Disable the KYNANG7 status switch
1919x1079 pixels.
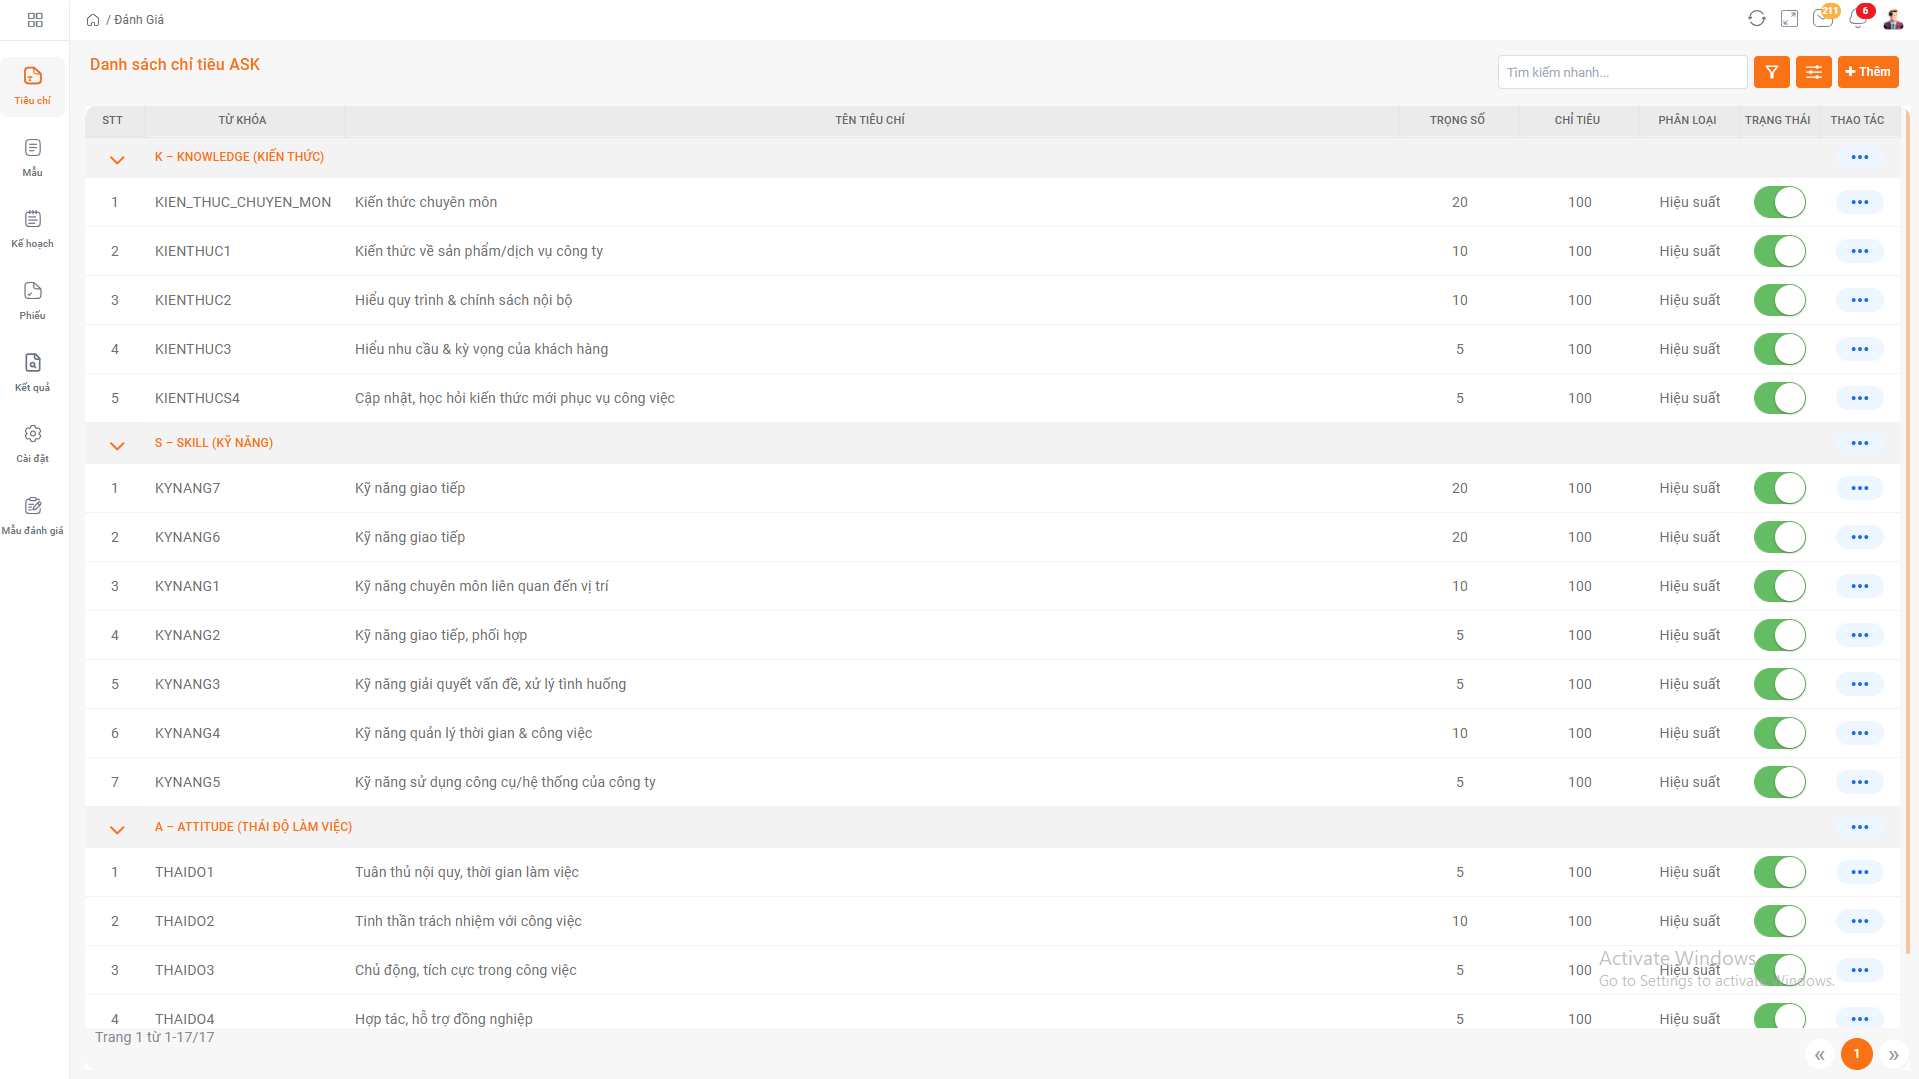click(x=1779, y=488)
